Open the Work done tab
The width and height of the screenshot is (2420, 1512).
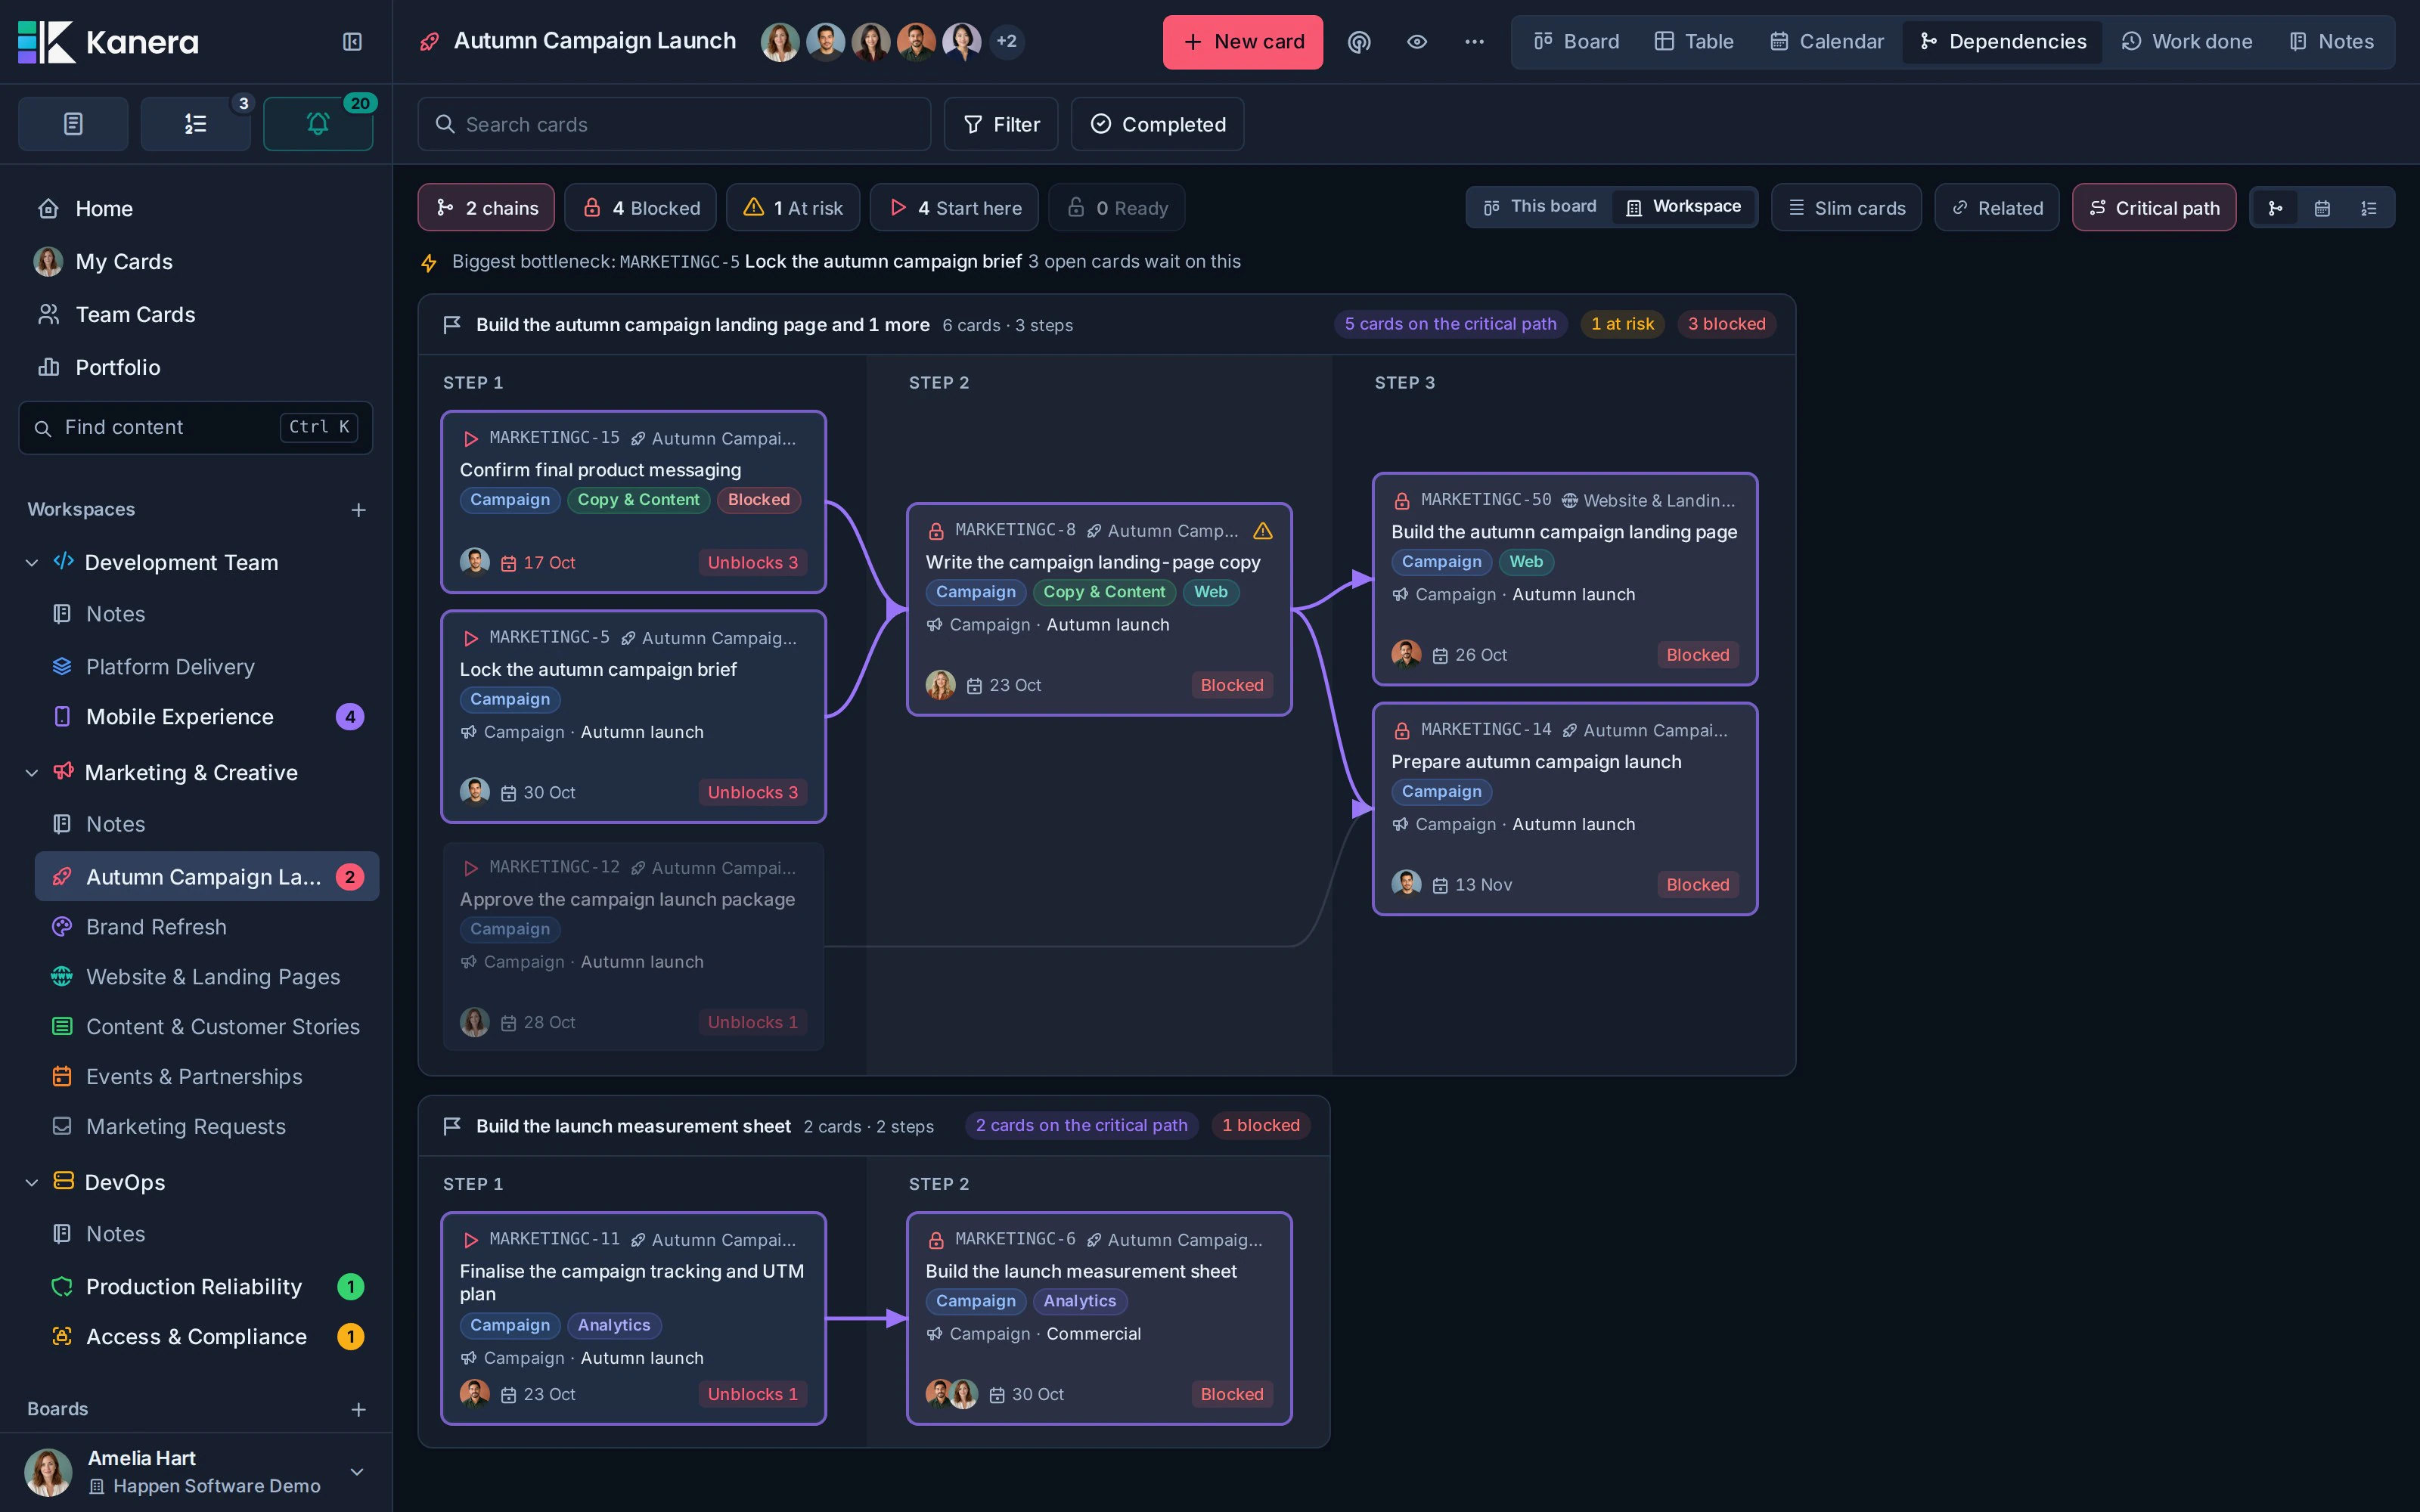2186,41
